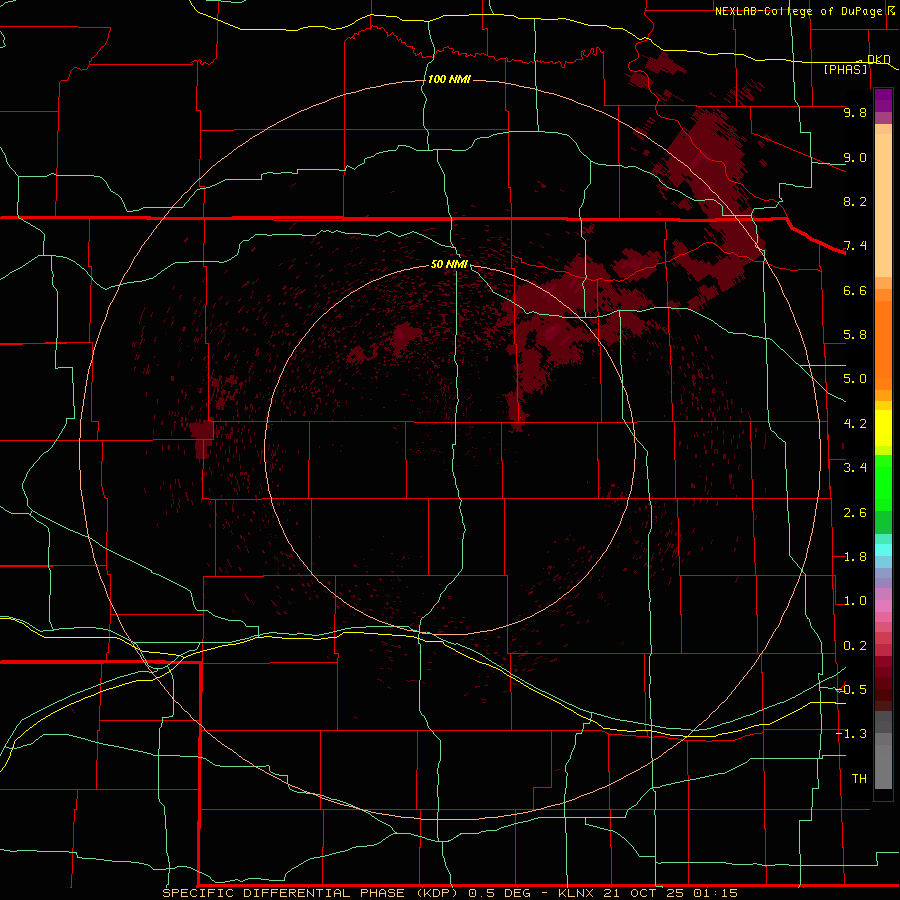Click the 0.2 color scale value
This screenshot has width=900, height=900.
coord(855,646)
